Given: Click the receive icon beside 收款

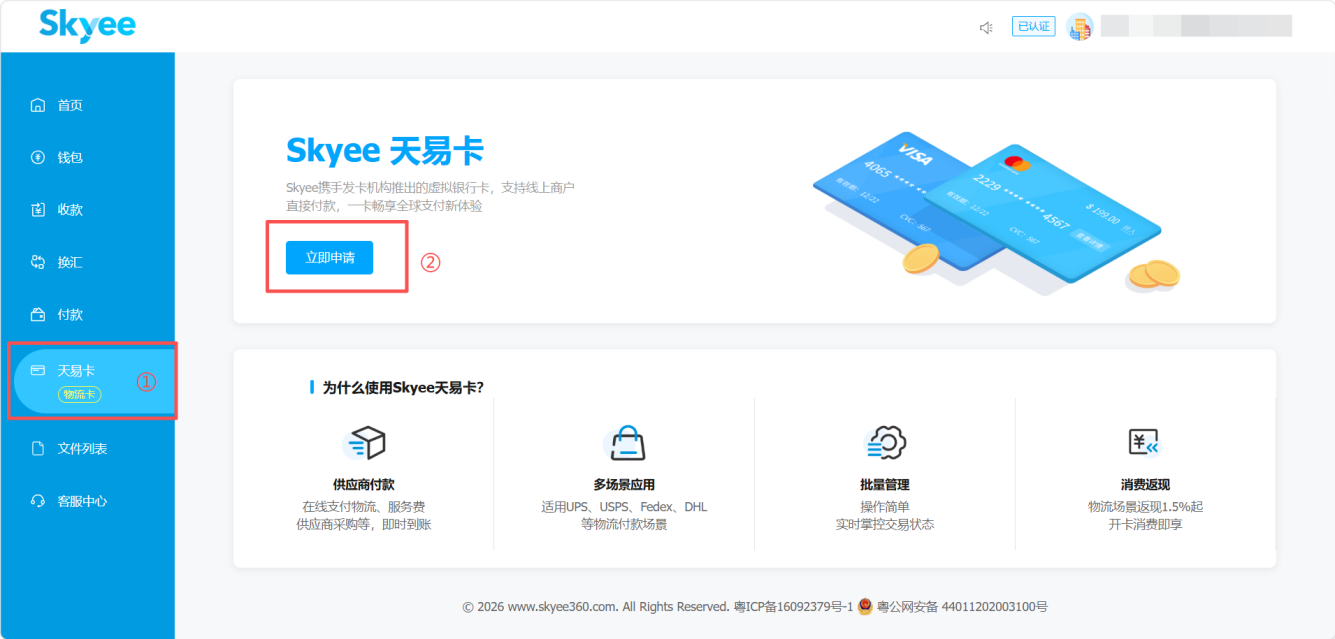Looking at the screenshot, I should point(38,209).
